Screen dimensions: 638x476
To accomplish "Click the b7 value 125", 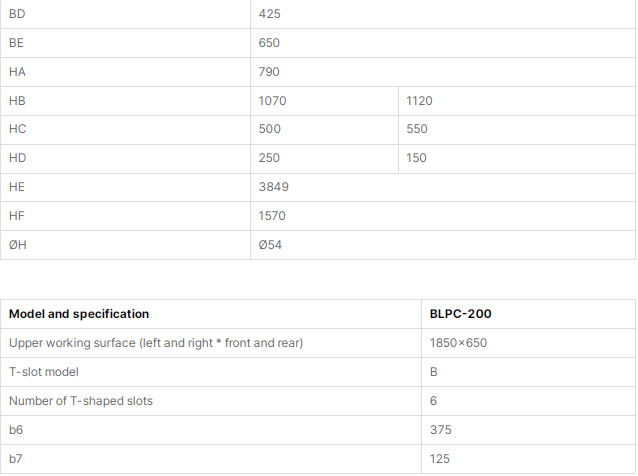I will [x=440, y=459].
